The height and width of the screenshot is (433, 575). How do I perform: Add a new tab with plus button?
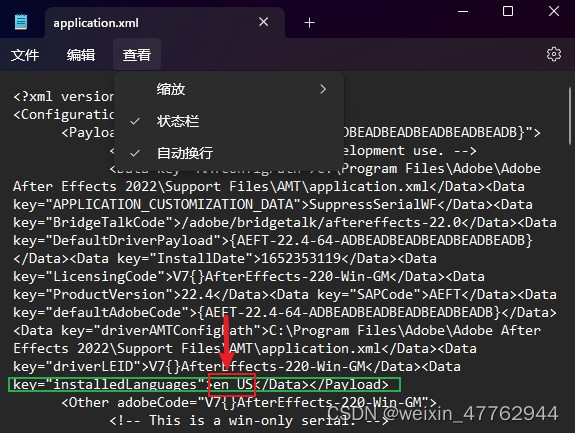click(310, 23)
